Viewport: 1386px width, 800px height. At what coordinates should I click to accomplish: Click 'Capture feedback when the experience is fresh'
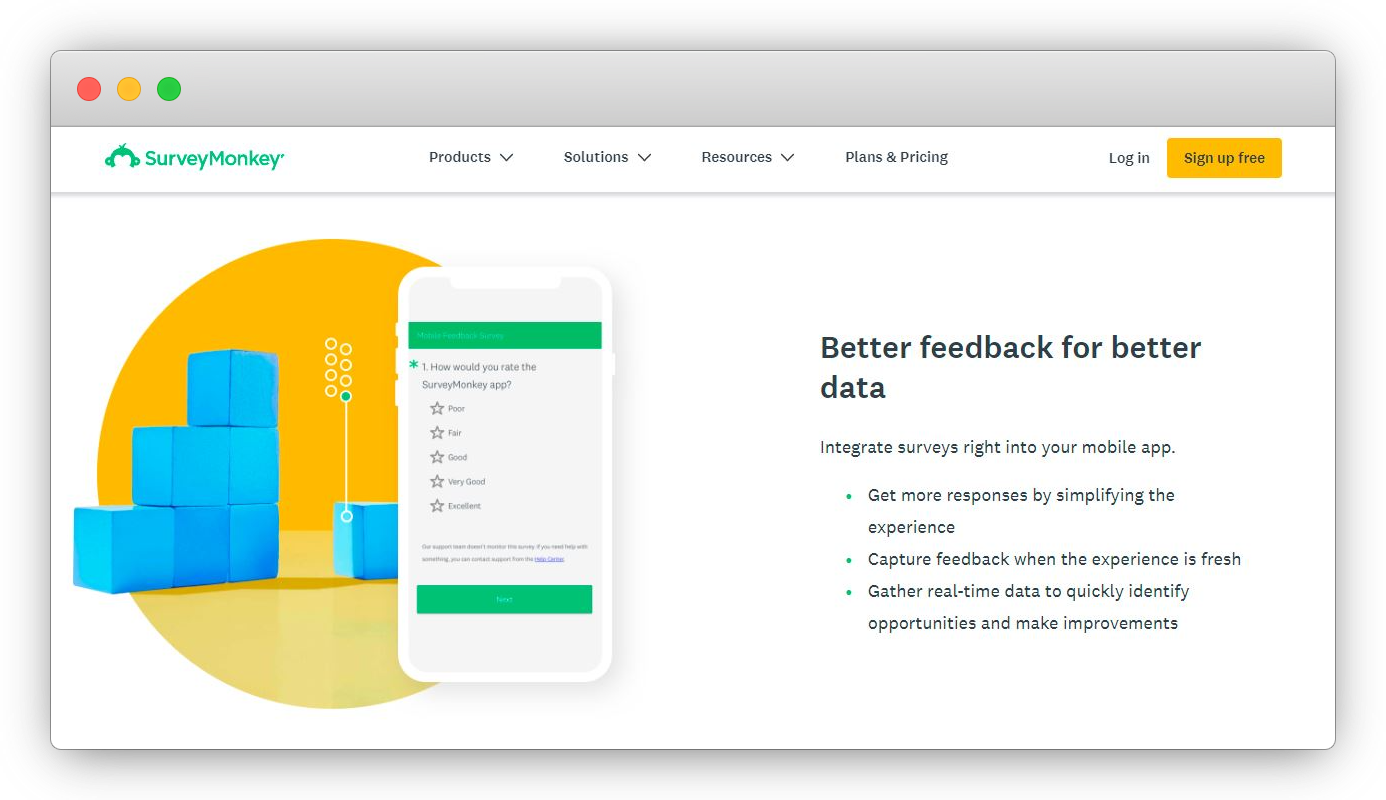[x=1054, y=559]
